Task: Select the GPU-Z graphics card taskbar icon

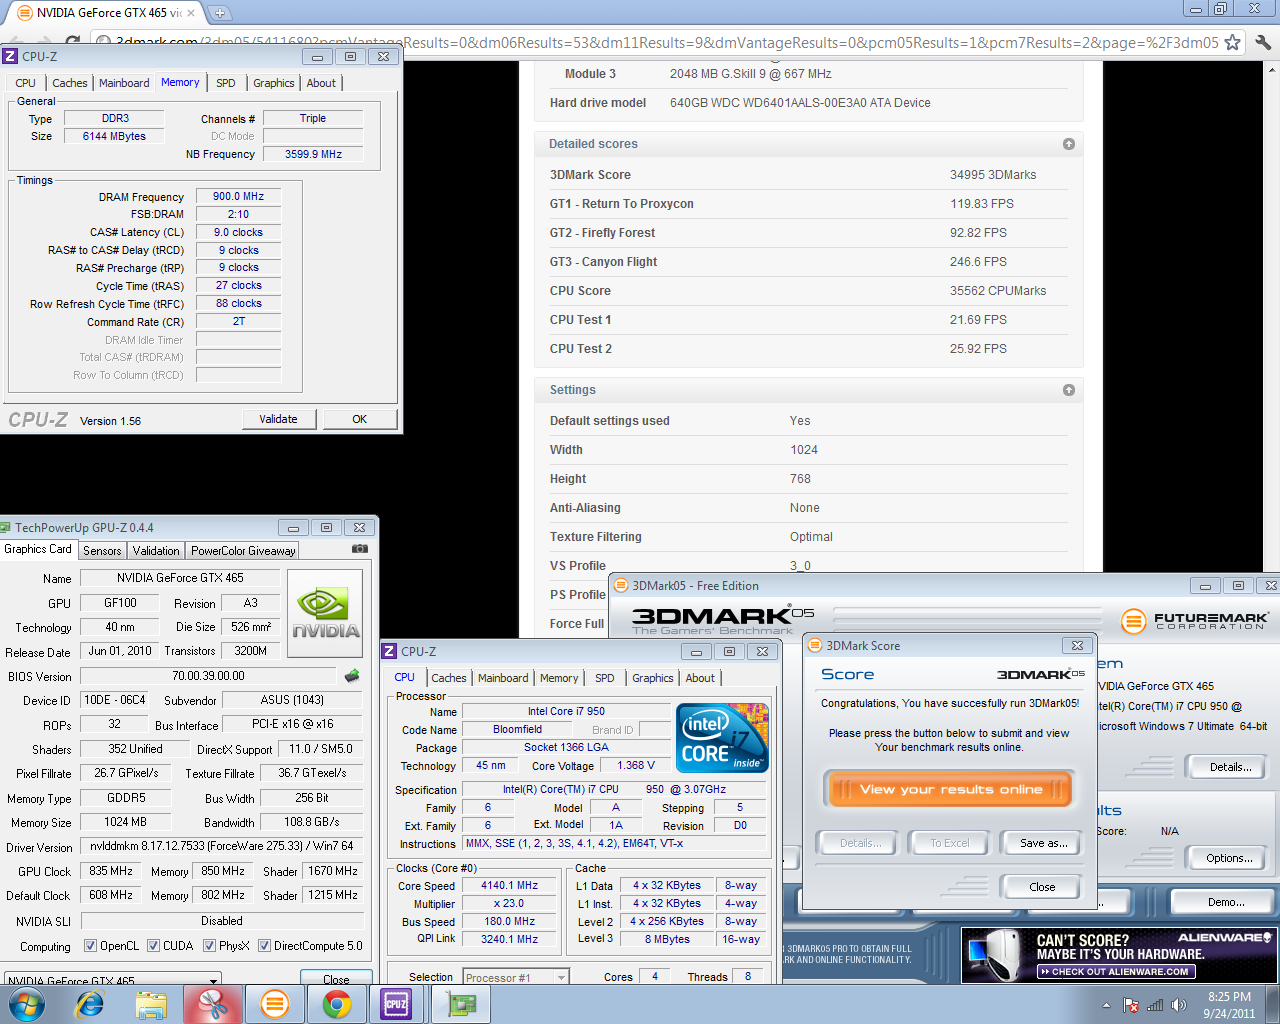Action: tap(461, 1004)
